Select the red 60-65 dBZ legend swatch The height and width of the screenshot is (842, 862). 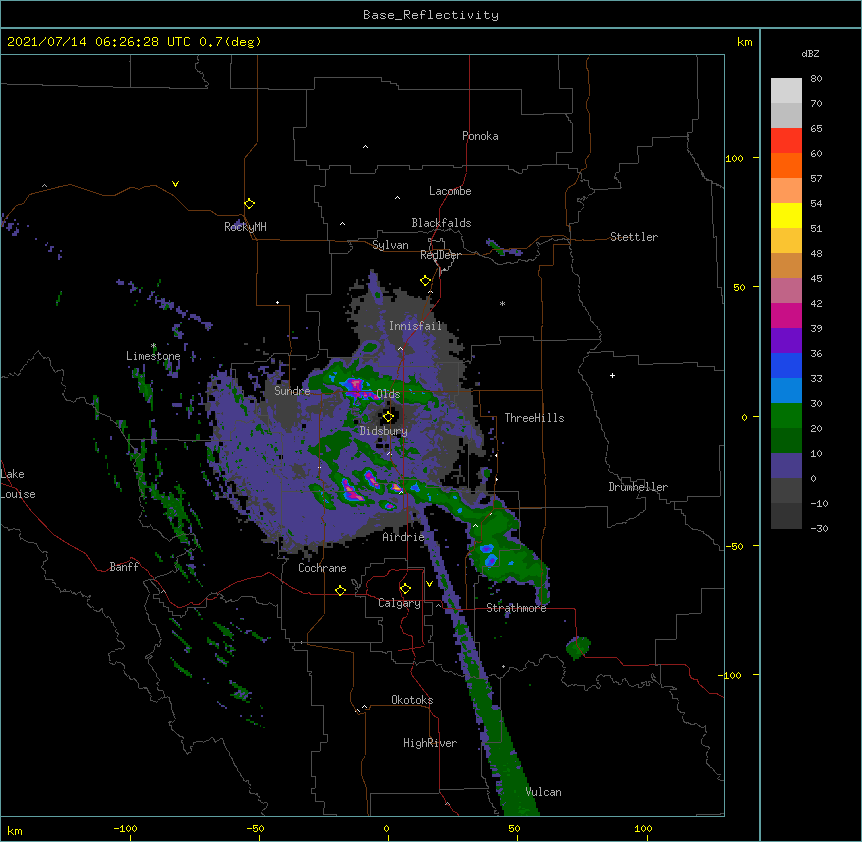click(x=786, y=140)
